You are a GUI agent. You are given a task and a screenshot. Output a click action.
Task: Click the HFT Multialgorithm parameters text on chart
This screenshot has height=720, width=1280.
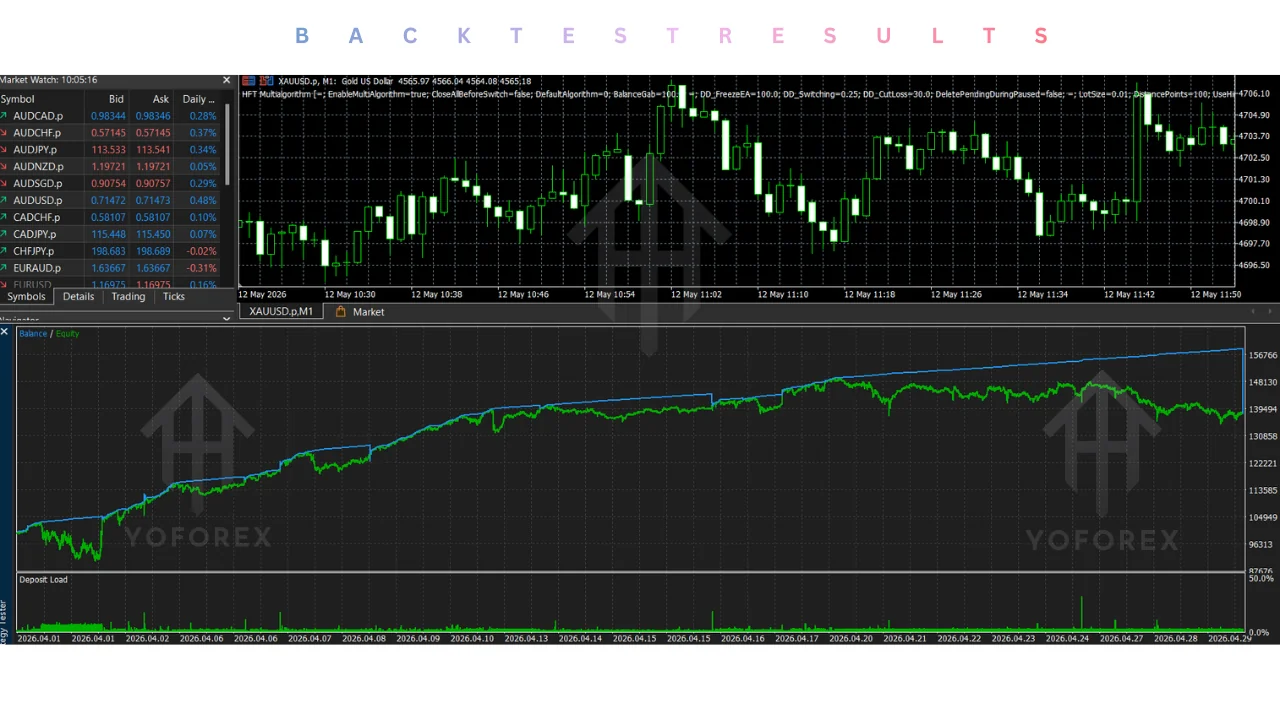pyautogui.click(x=738, y=94)
